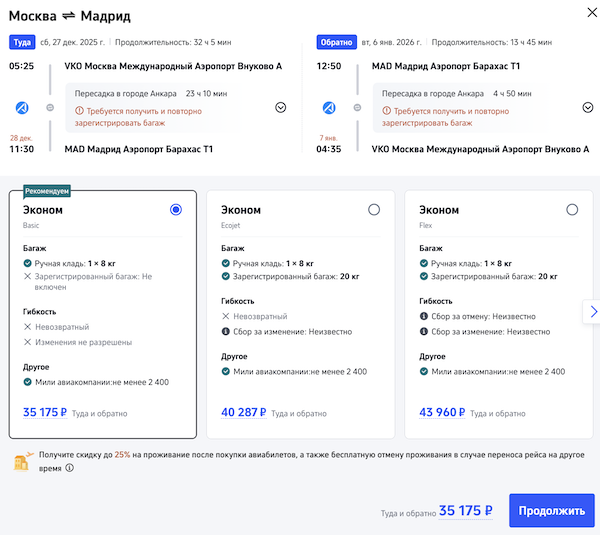Click the airline logo on the return flight
This screenshot has height=535, width=600.
pos(329,107)
